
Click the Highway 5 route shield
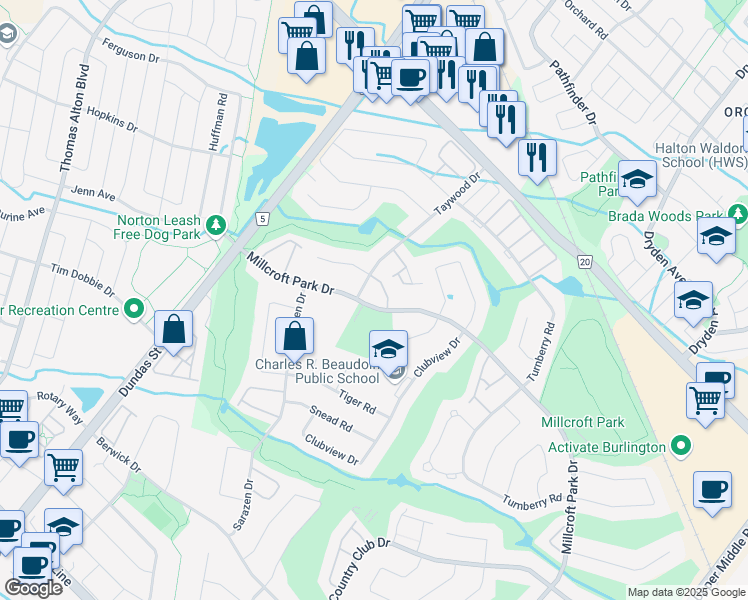point(262,219)
